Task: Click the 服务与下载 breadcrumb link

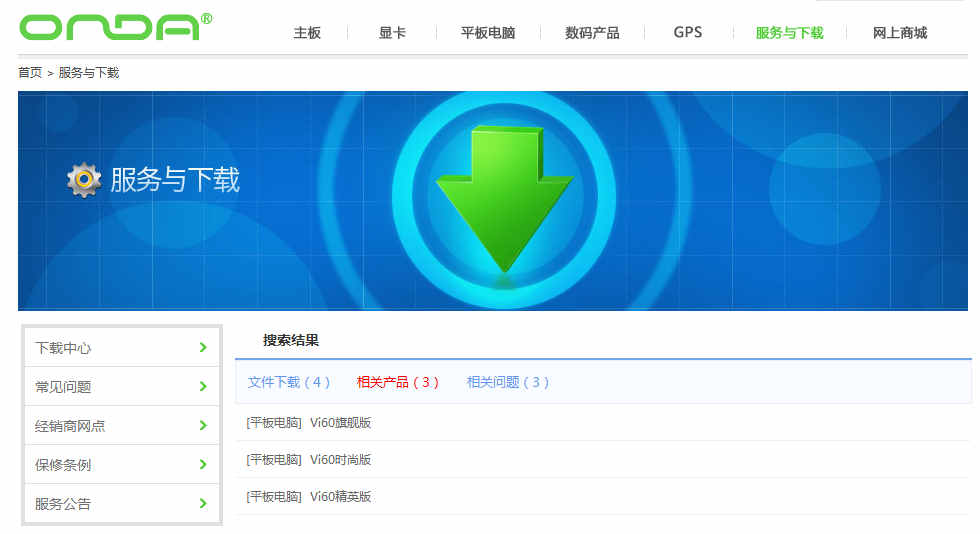Action: [x=89, y=73]
